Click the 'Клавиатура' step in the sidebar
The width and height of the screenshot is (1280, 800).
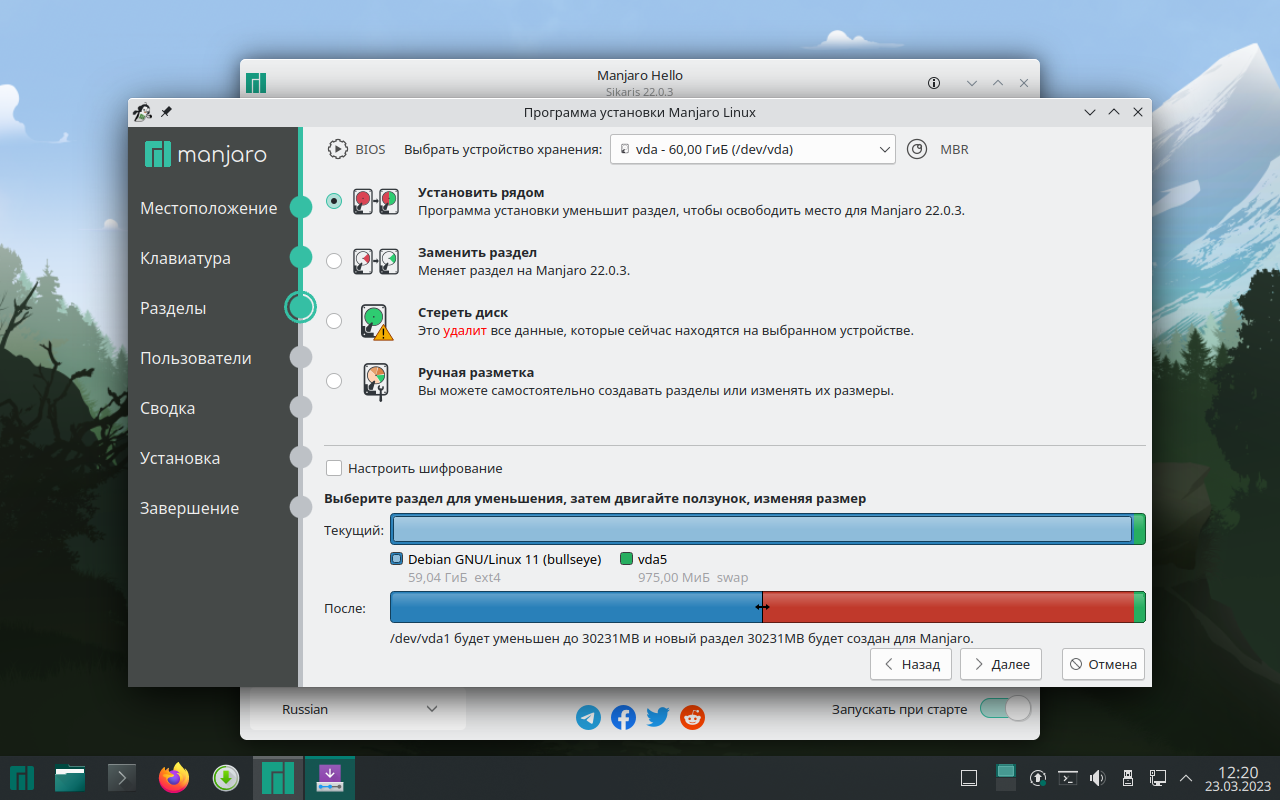186,258
